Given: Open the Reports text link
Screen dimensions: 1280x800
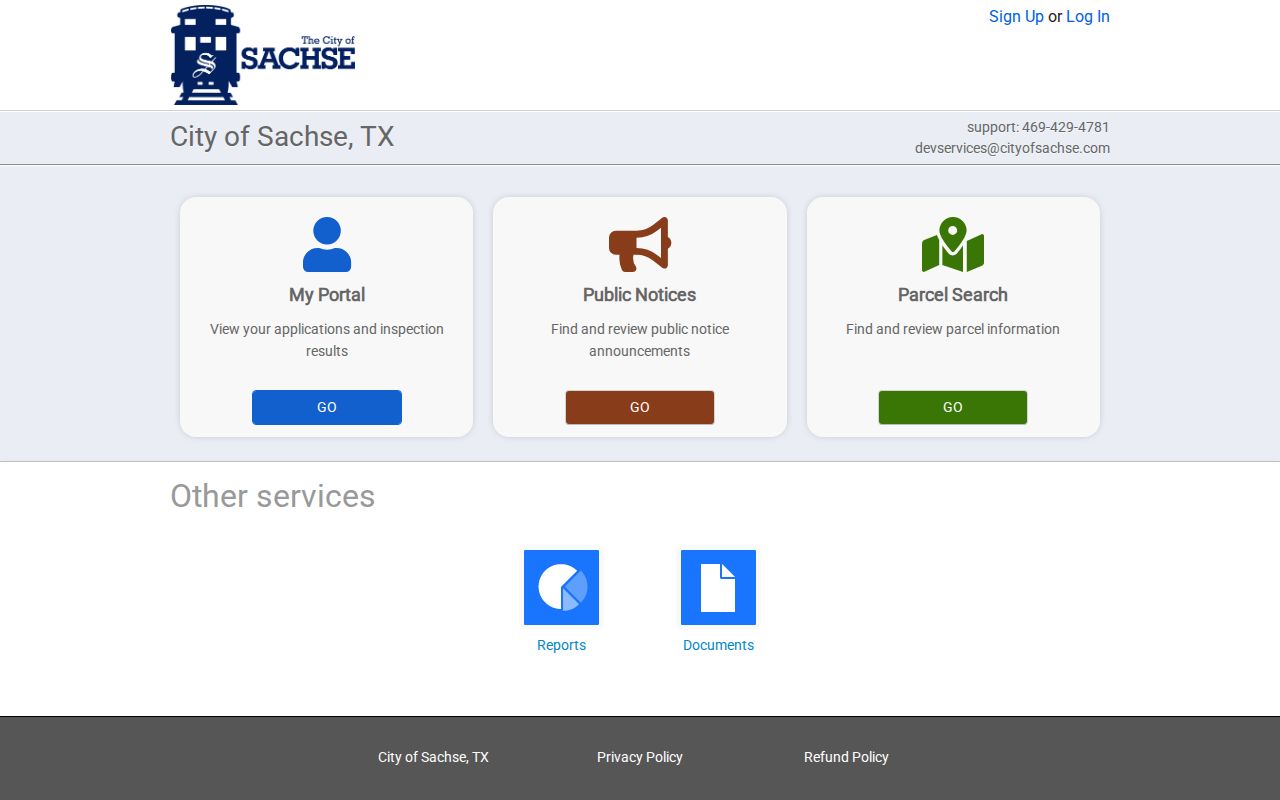Looking at the screenshot, I should point(562,645).
